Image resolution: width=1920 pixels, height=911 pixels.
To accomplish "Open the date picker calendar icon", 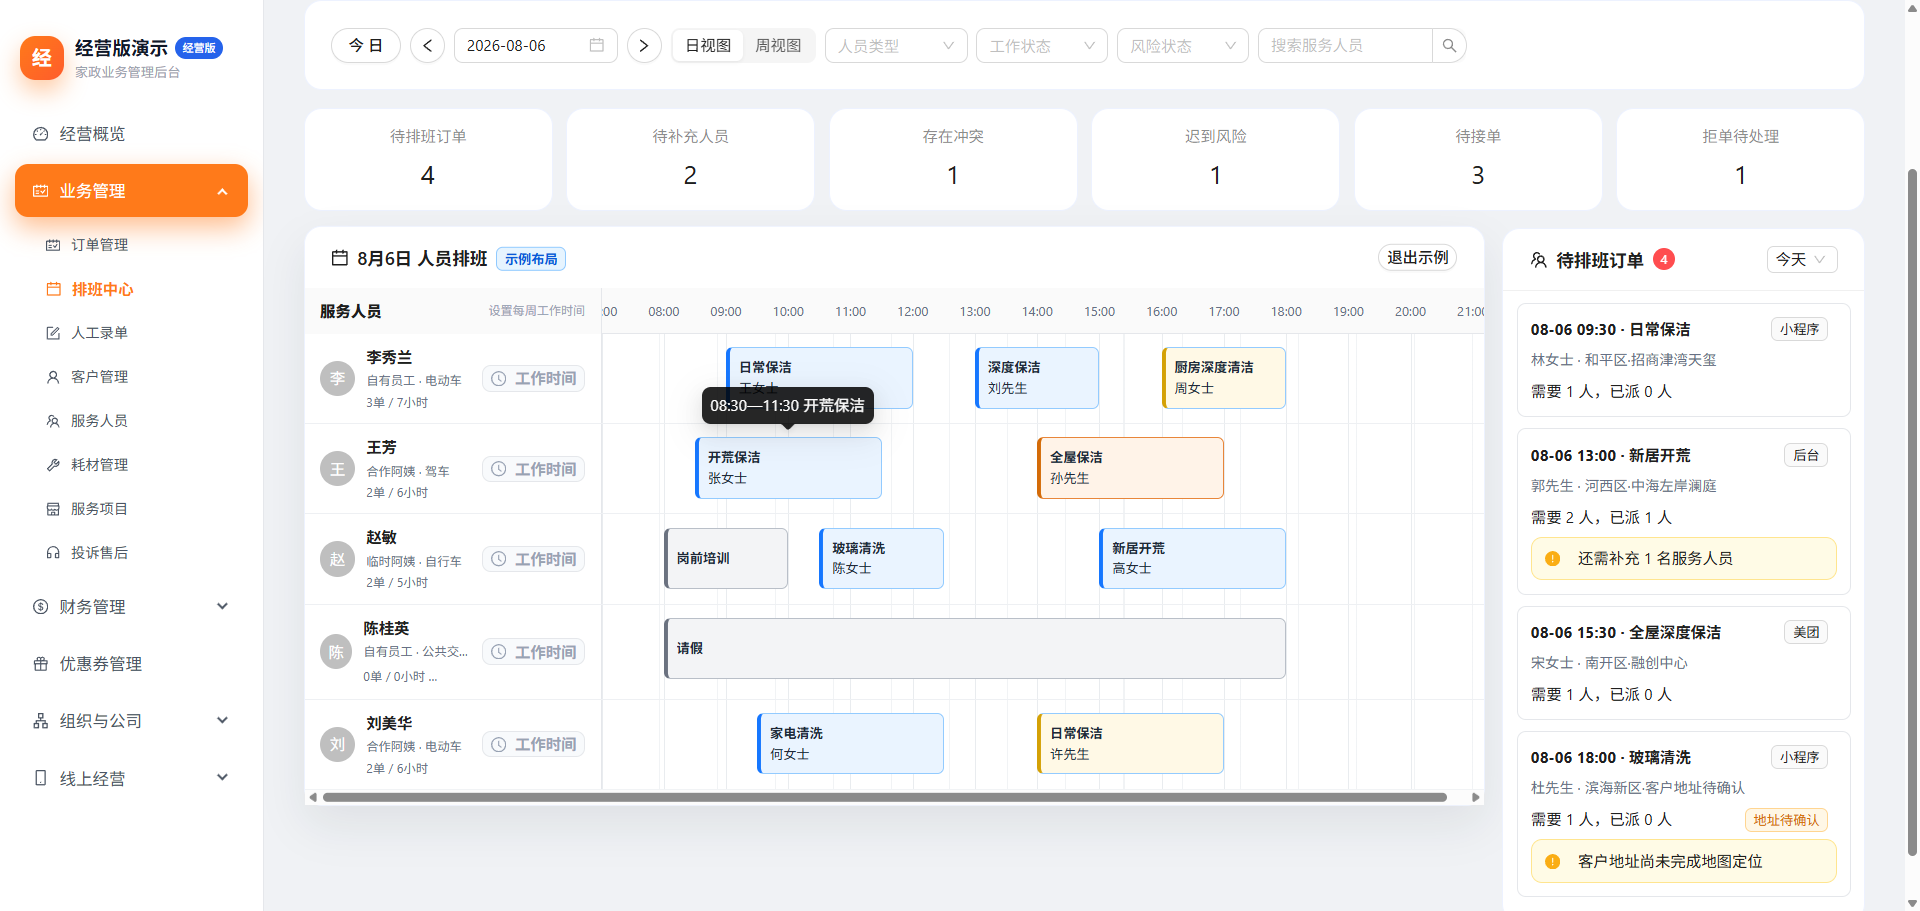I will click(597, 46).
